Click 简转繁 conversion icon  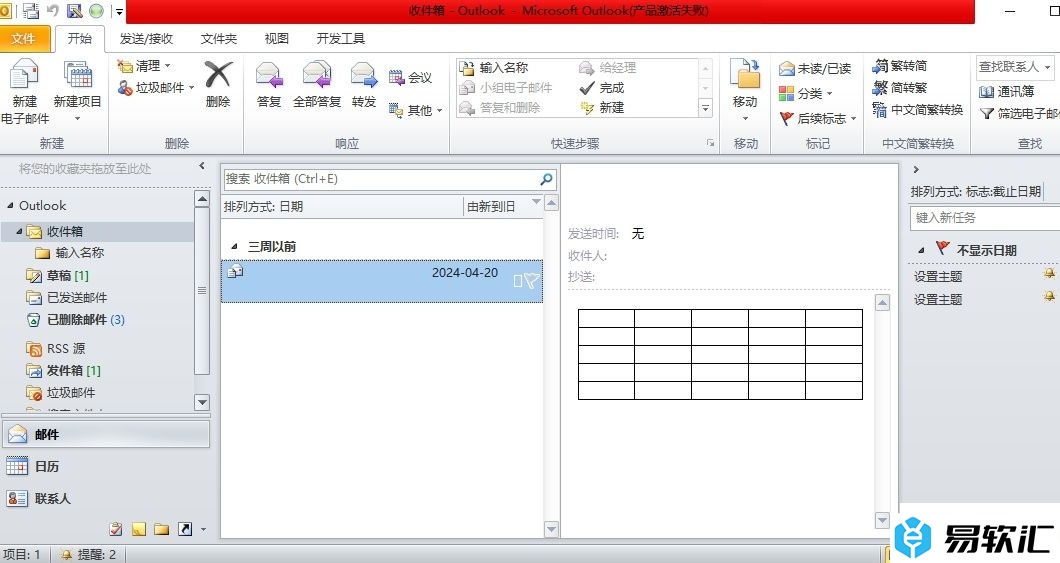pos(880,87)
